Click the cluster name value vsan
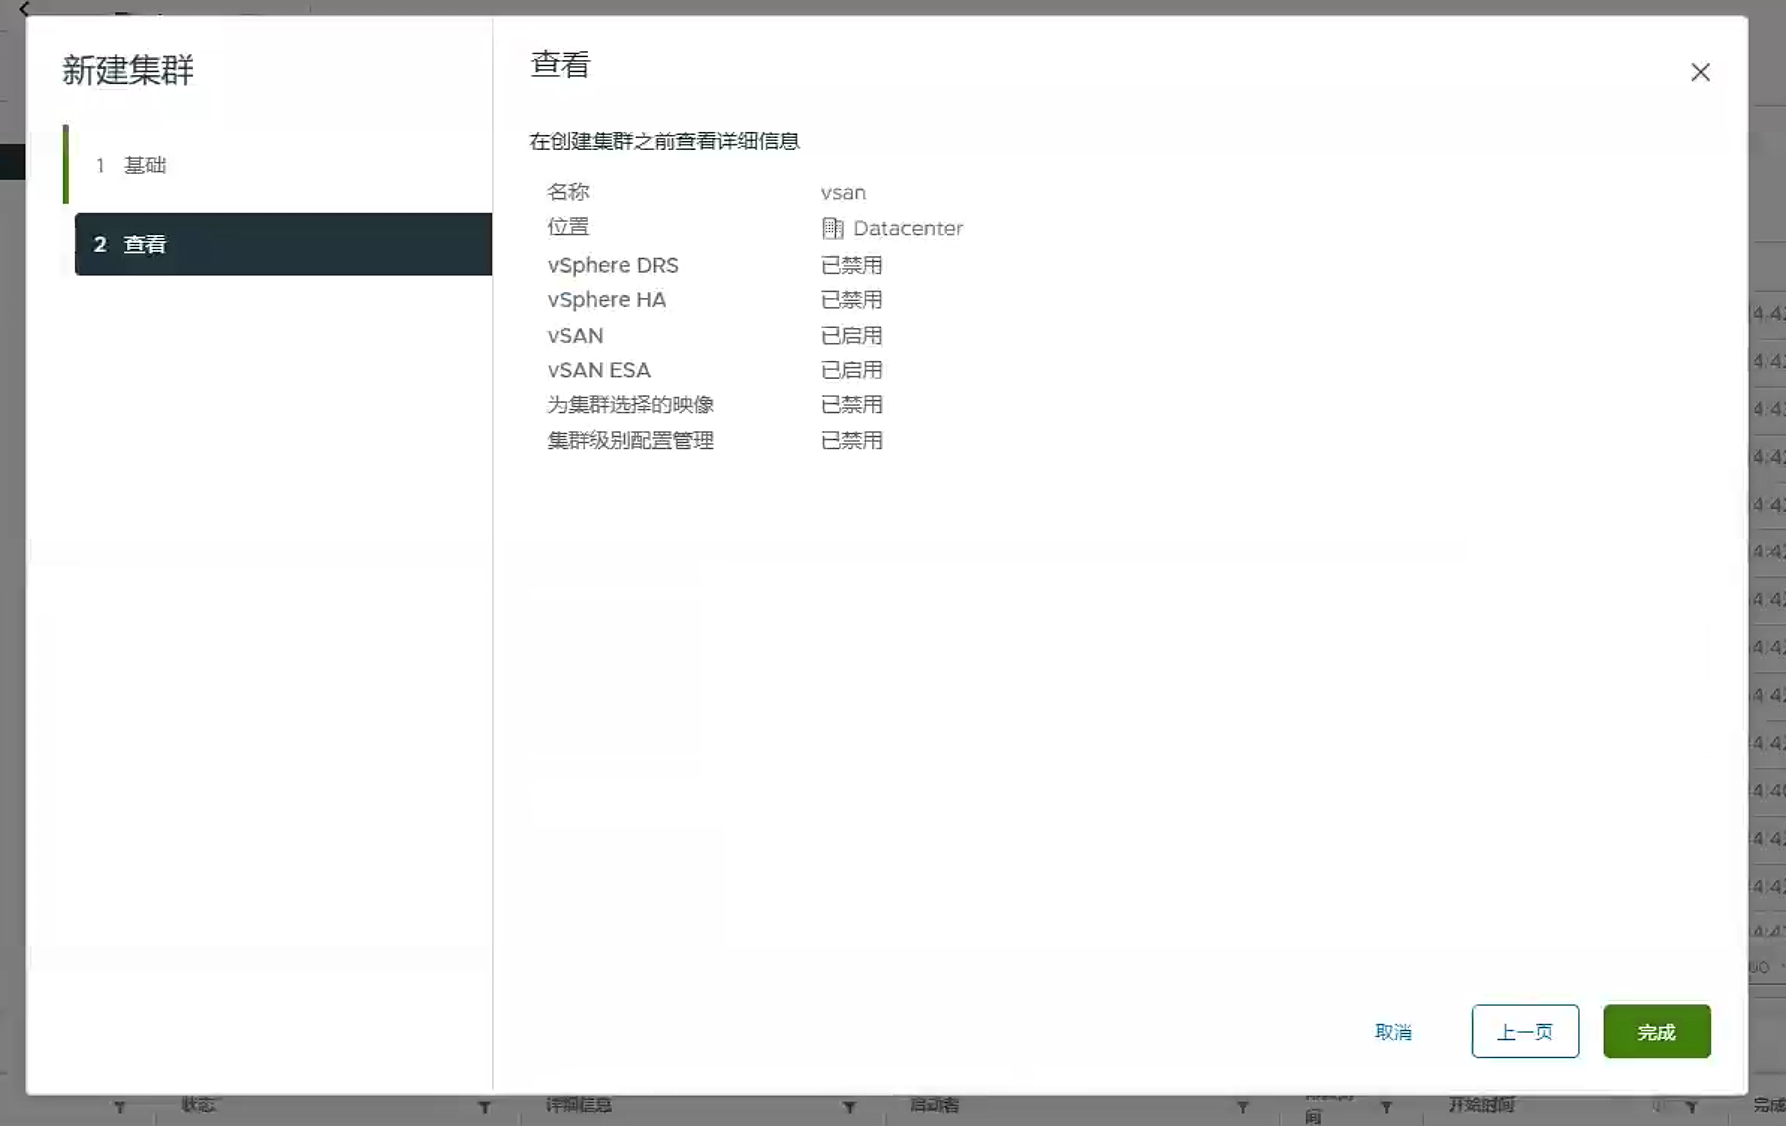Image resolution: width=1786 pixels, height=1126 pixels. (x=843, y=192)
